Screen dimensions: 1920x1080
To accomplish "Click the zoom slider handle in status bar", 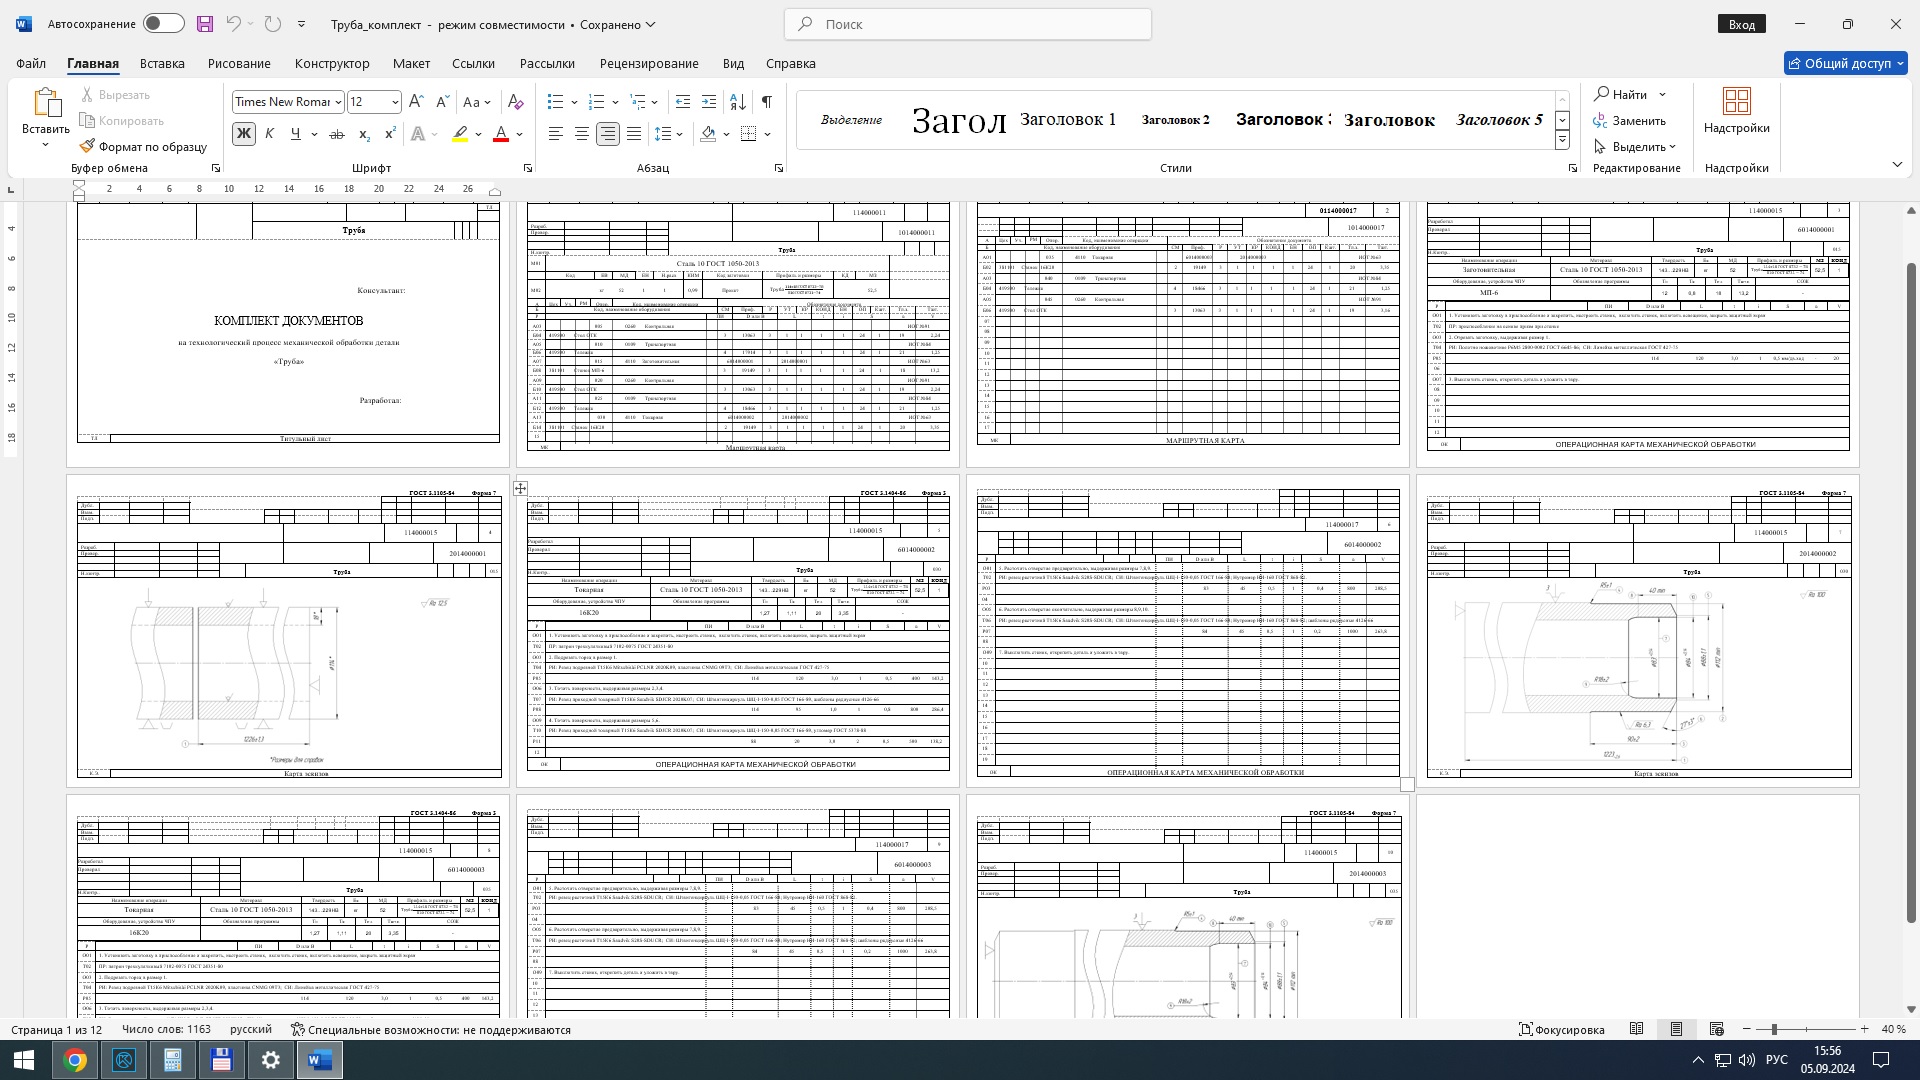I will click(x=1774, y=1029).
